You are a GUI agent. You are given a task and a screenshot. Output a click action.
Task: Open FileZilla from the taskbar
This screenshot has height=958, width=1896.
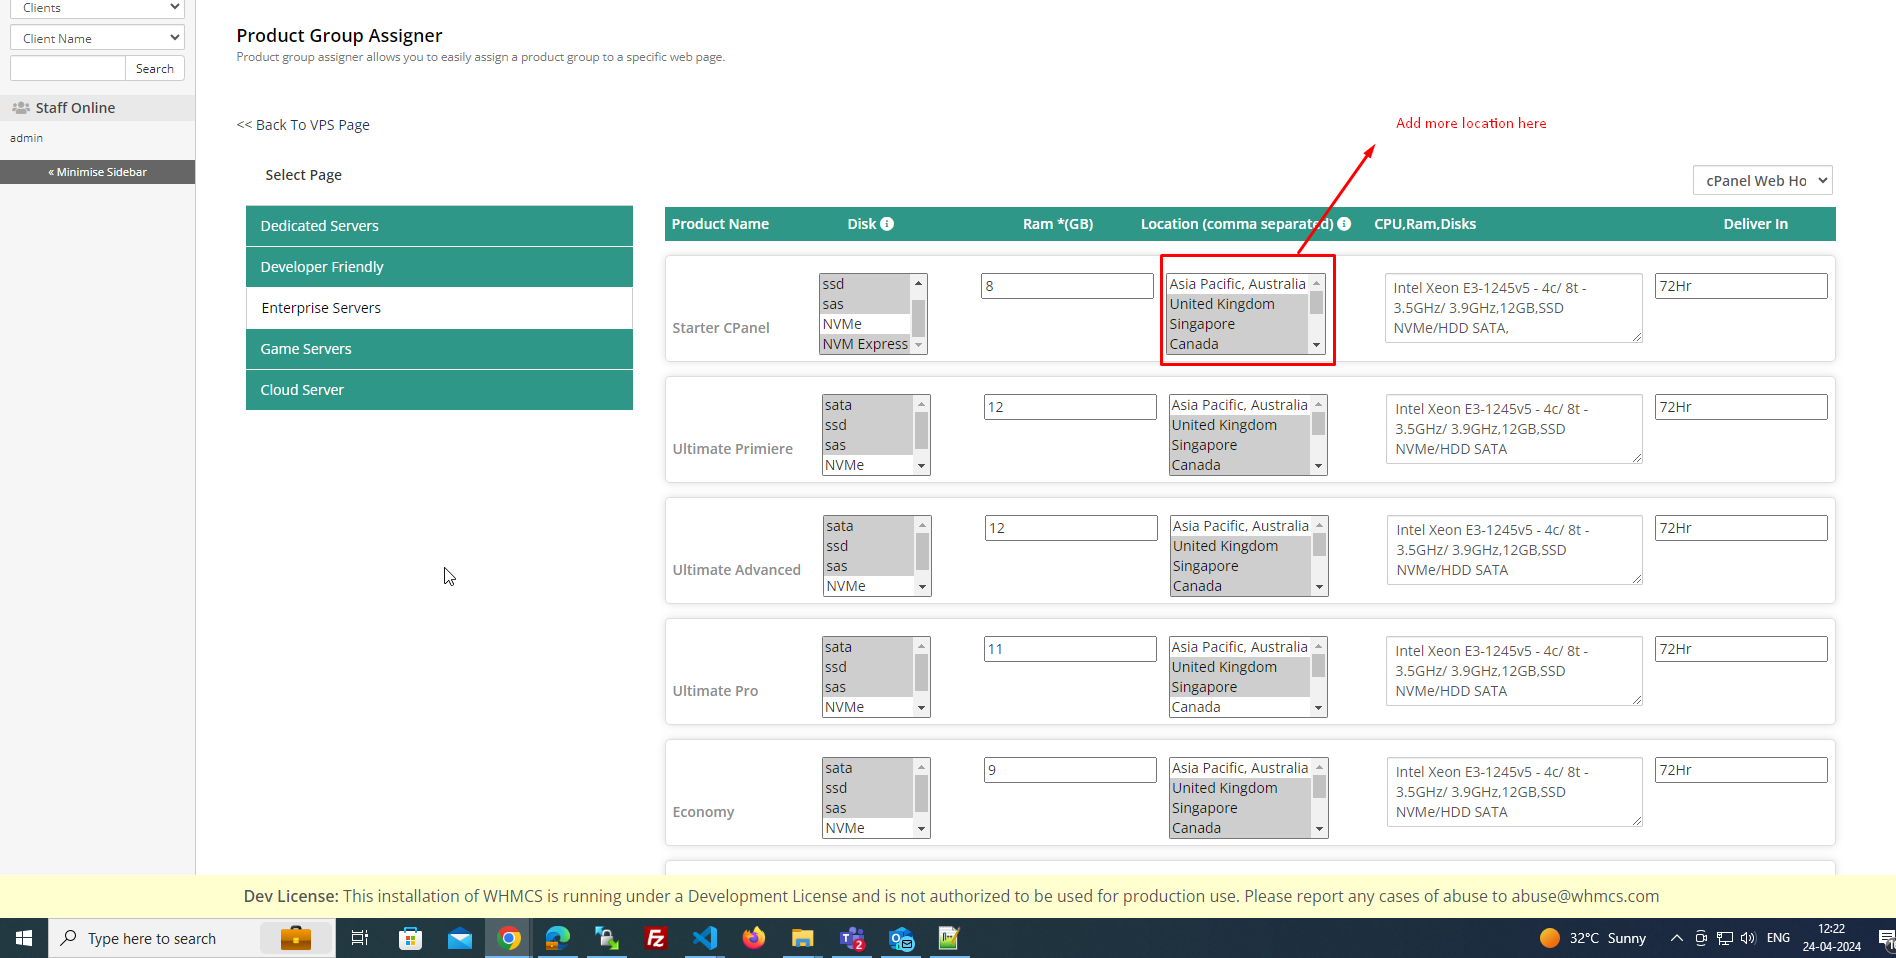(656, 938)
